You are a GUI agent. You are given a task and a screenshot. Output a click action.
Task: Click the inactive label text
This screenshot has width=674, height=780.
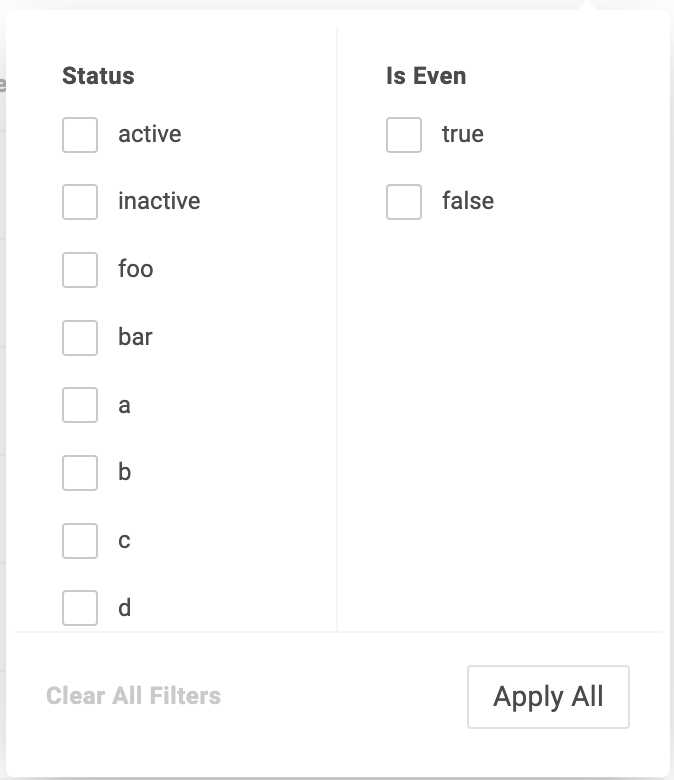159,201
